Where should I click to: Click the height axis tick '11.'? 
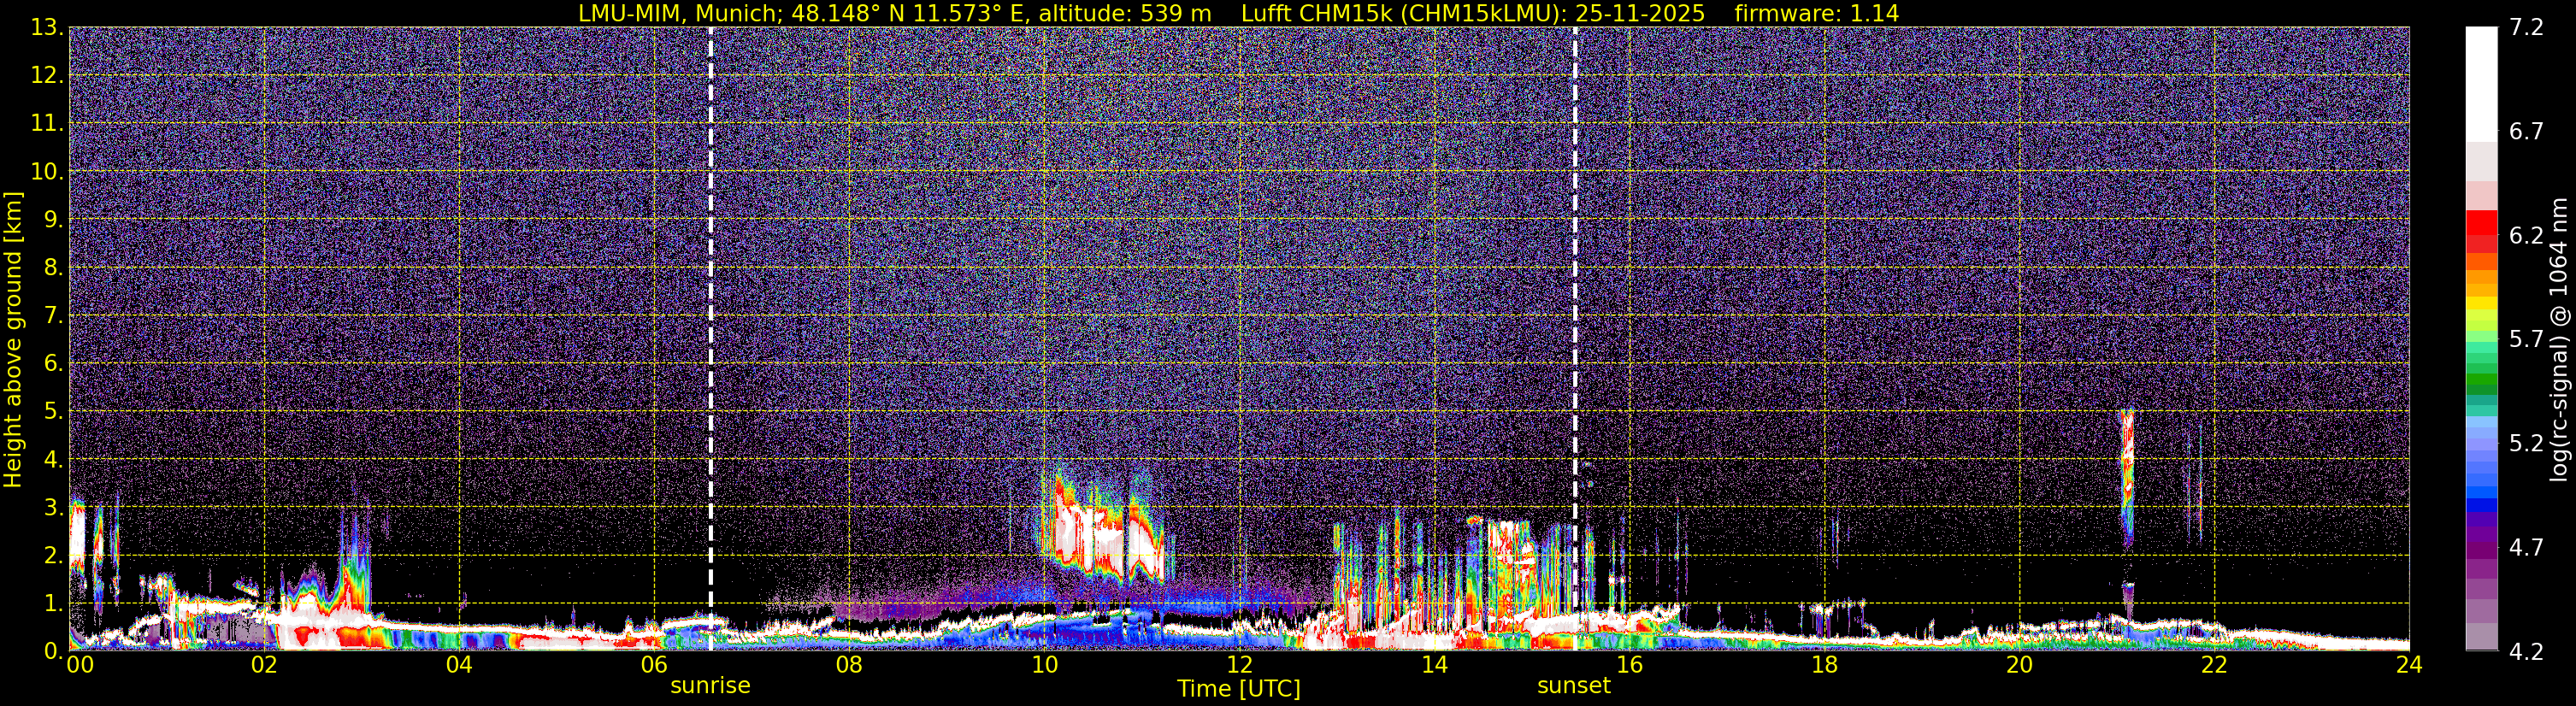47,123
